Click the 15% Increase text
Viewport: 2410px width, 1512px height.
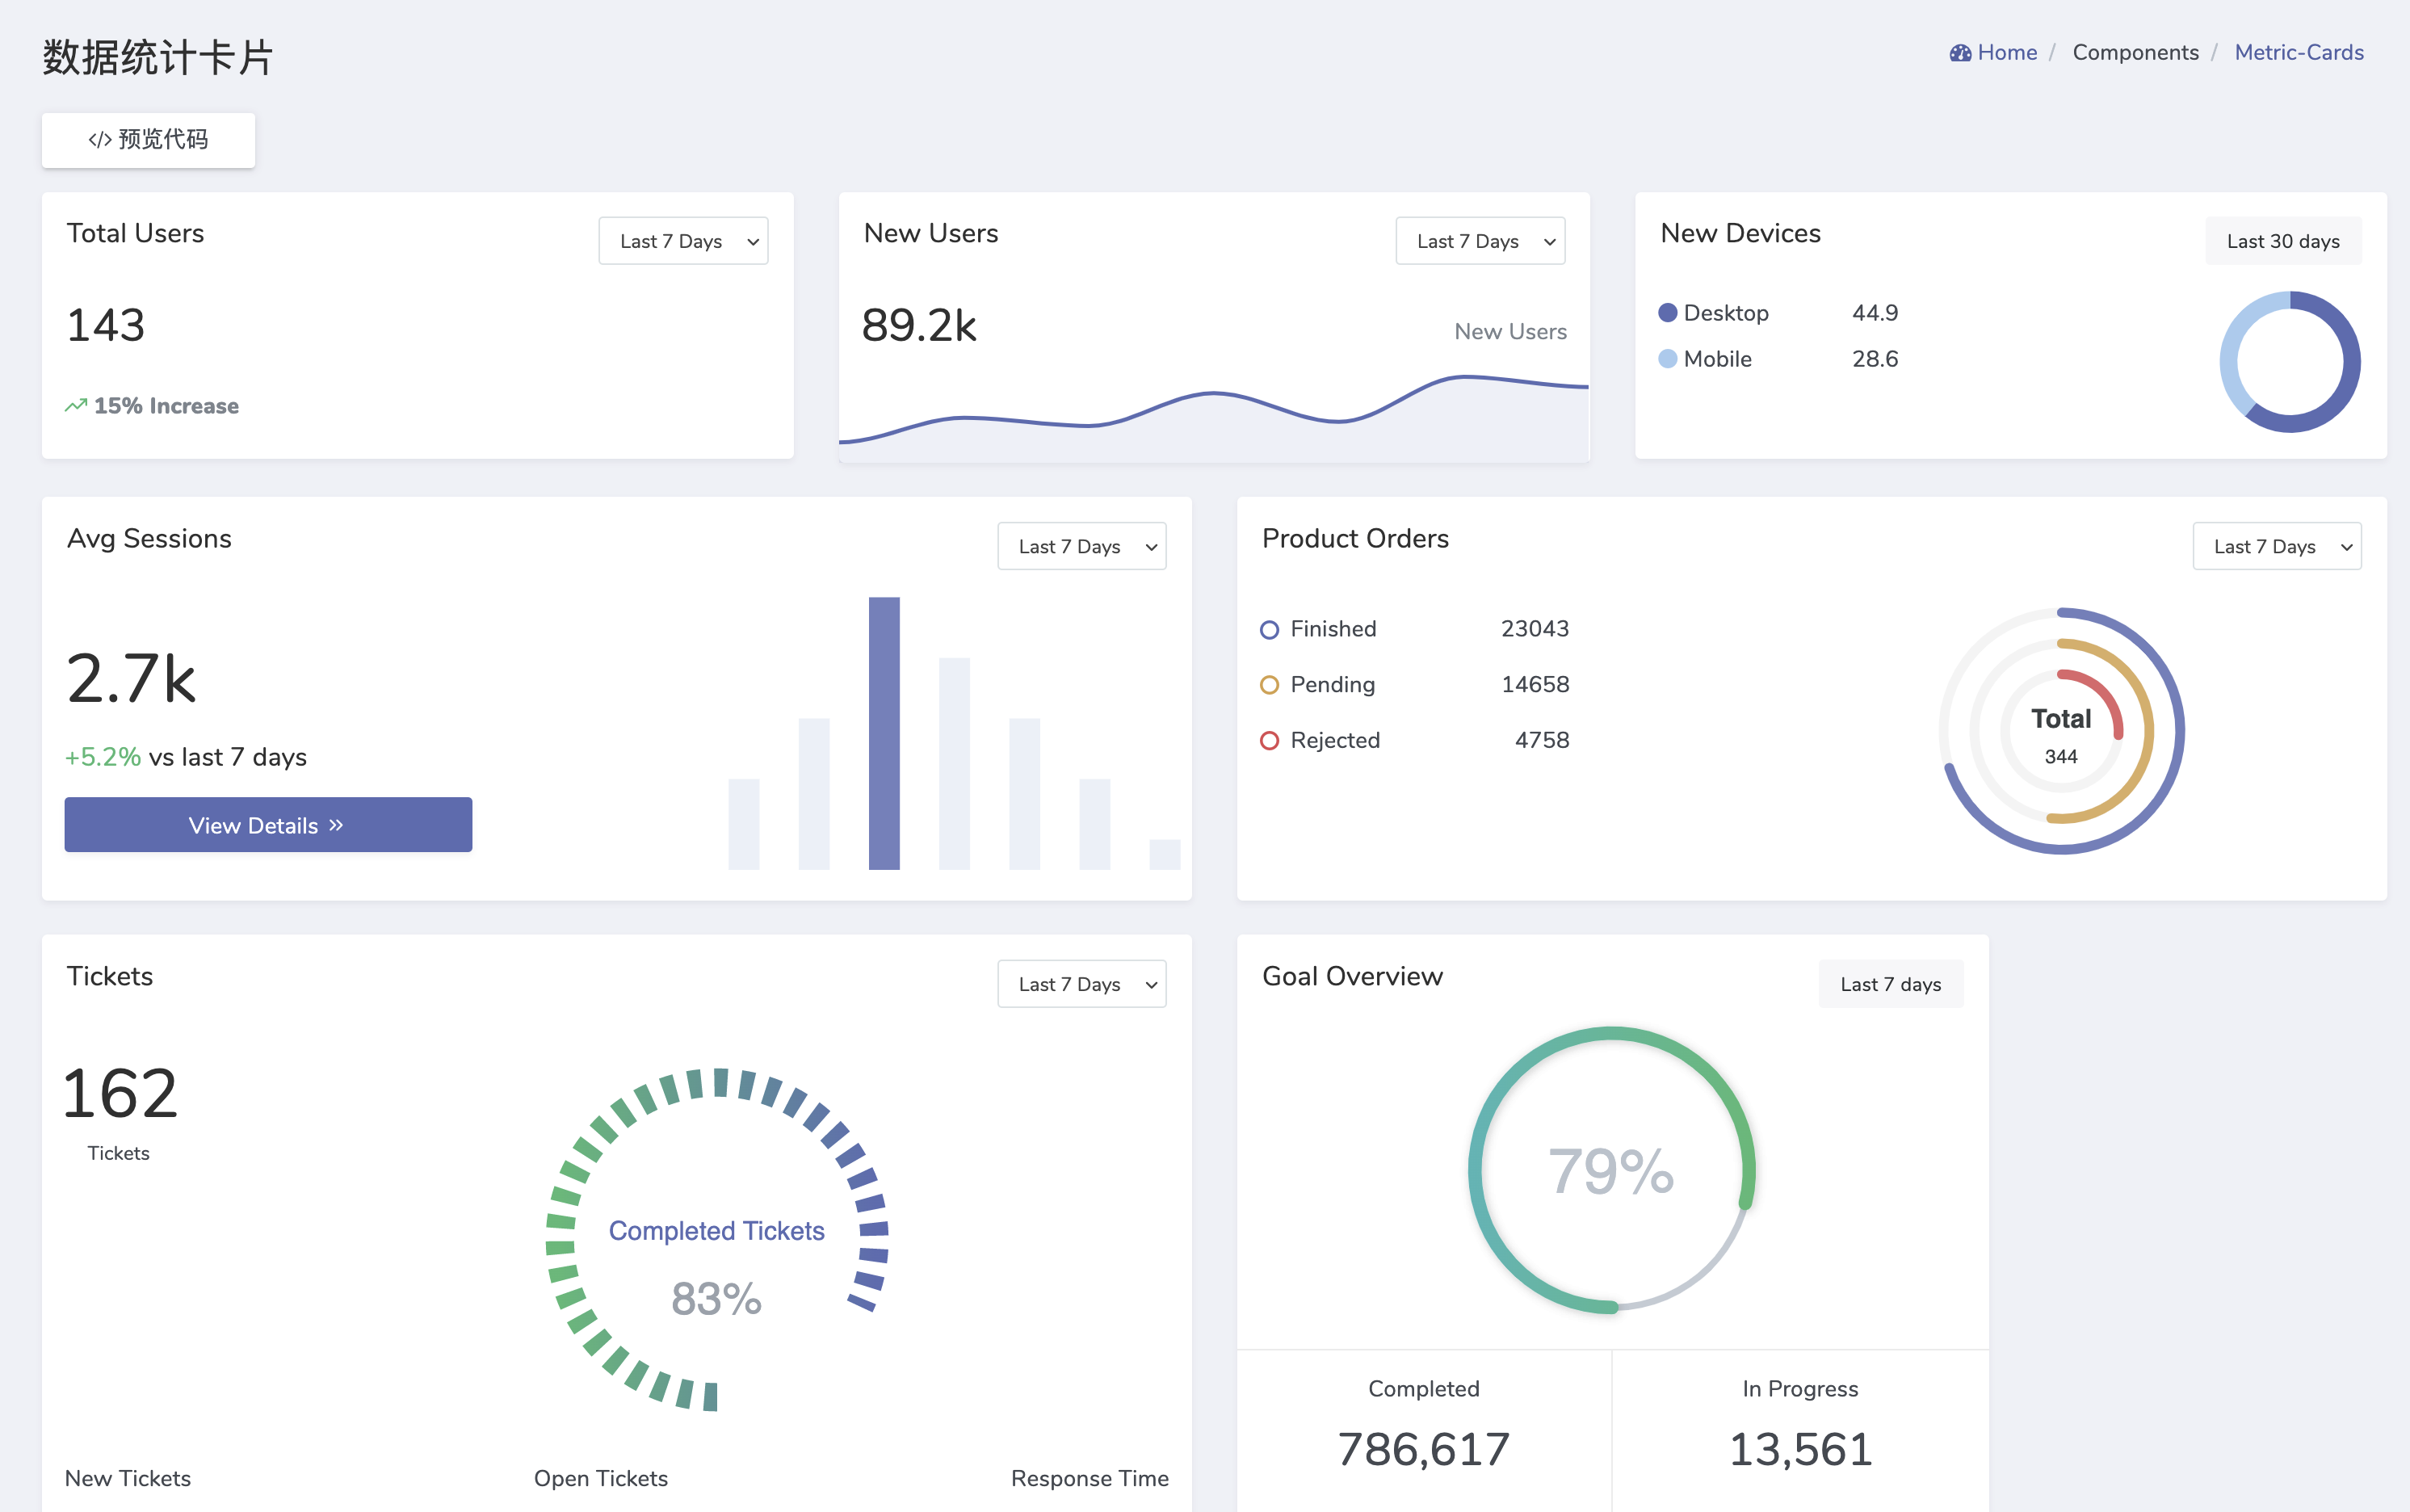point(166,406)
